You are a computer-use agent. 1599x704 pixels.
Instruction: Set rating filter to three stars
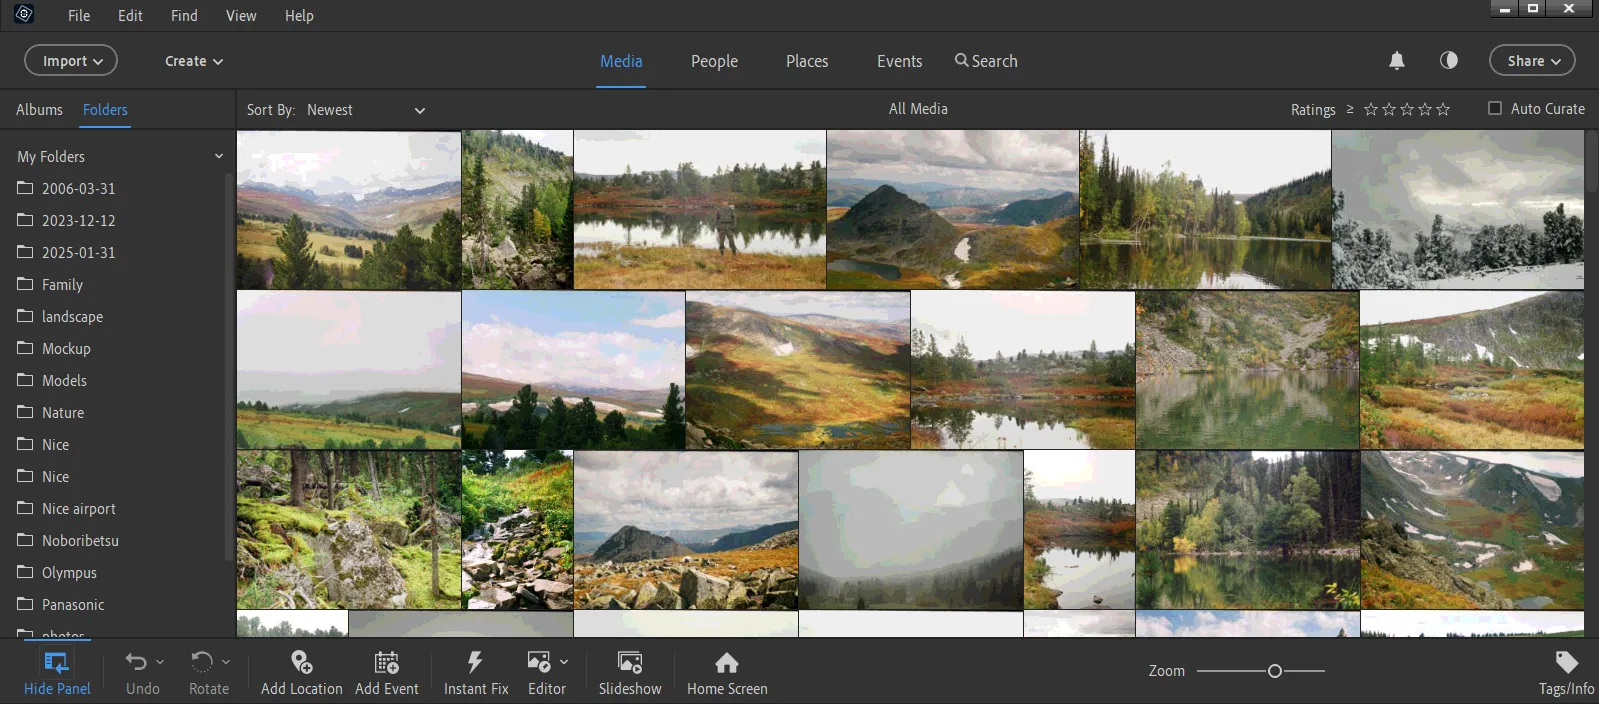tap(1407, 109)
